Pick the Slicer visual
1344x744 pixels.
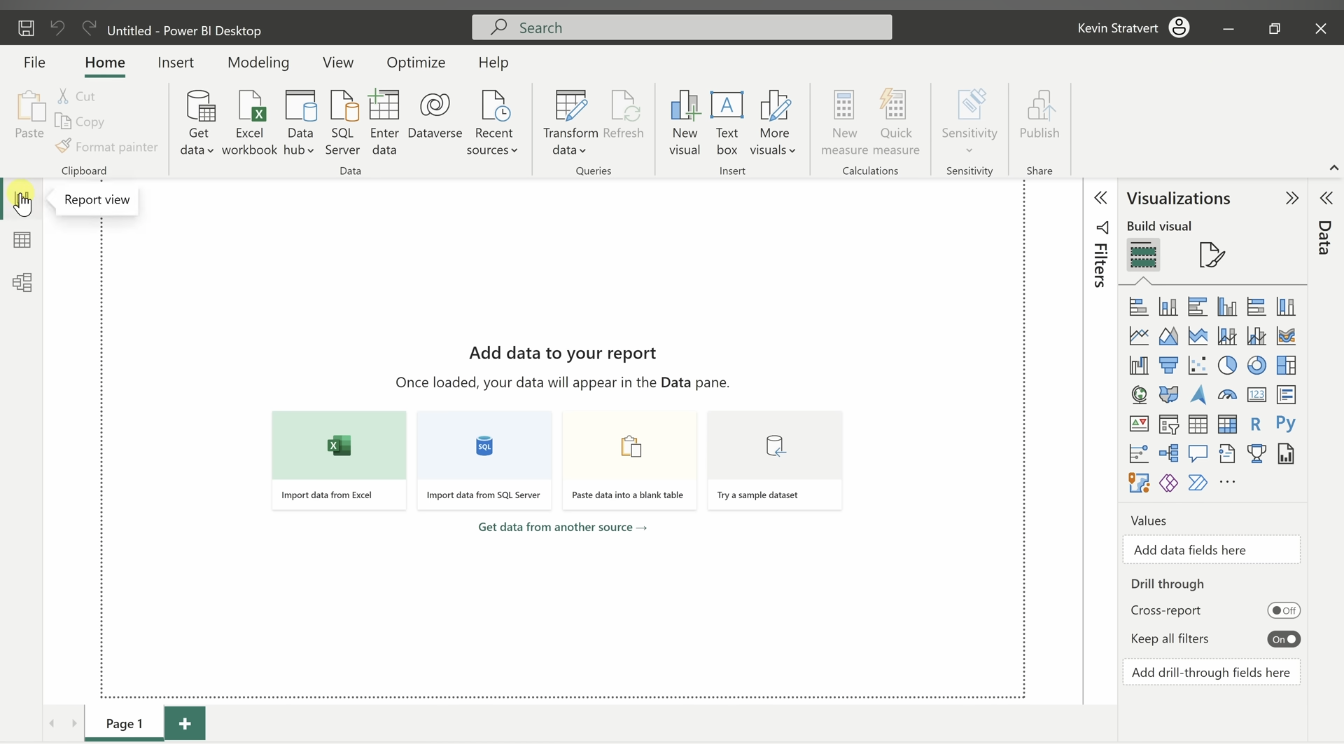pyautogui.click(x=1168, y=424)
